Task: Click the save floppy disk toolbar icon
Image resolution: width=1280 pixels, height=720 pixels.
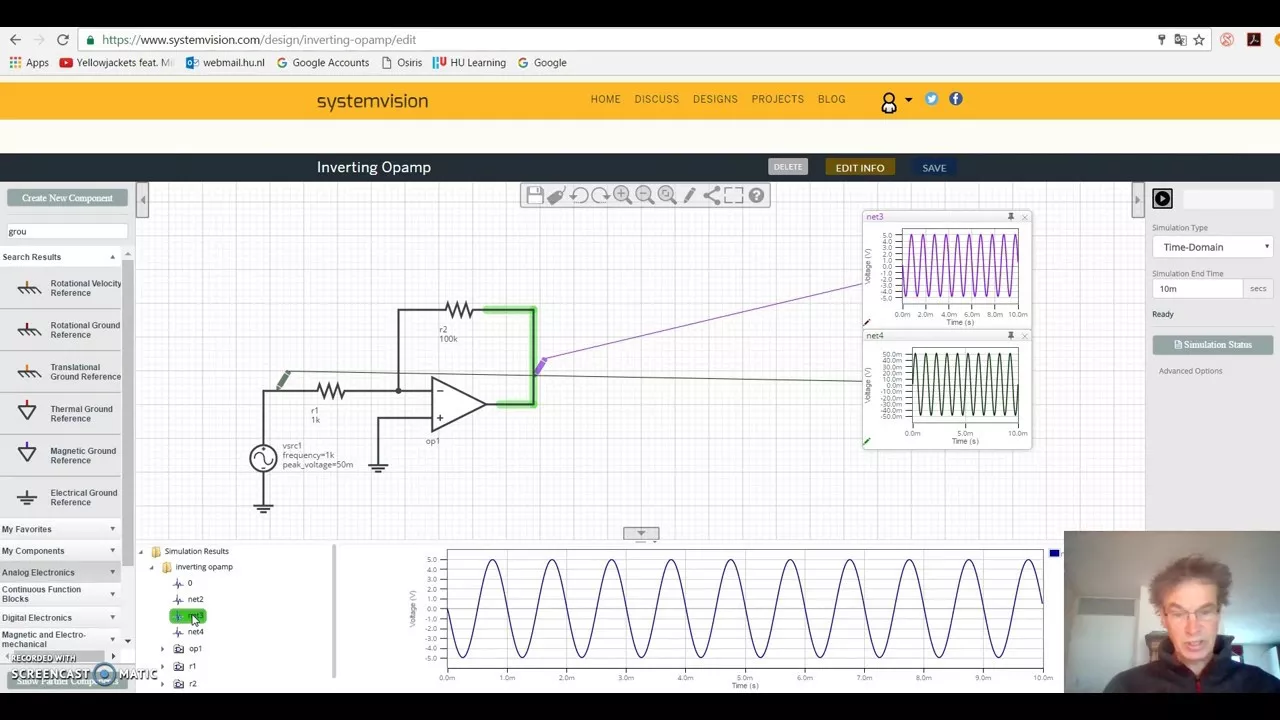Action: point(534,196)
